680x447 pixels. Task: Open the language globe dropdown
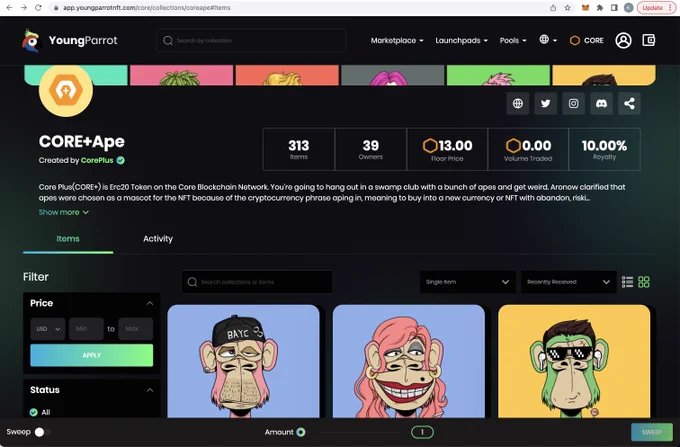[548, 40]
